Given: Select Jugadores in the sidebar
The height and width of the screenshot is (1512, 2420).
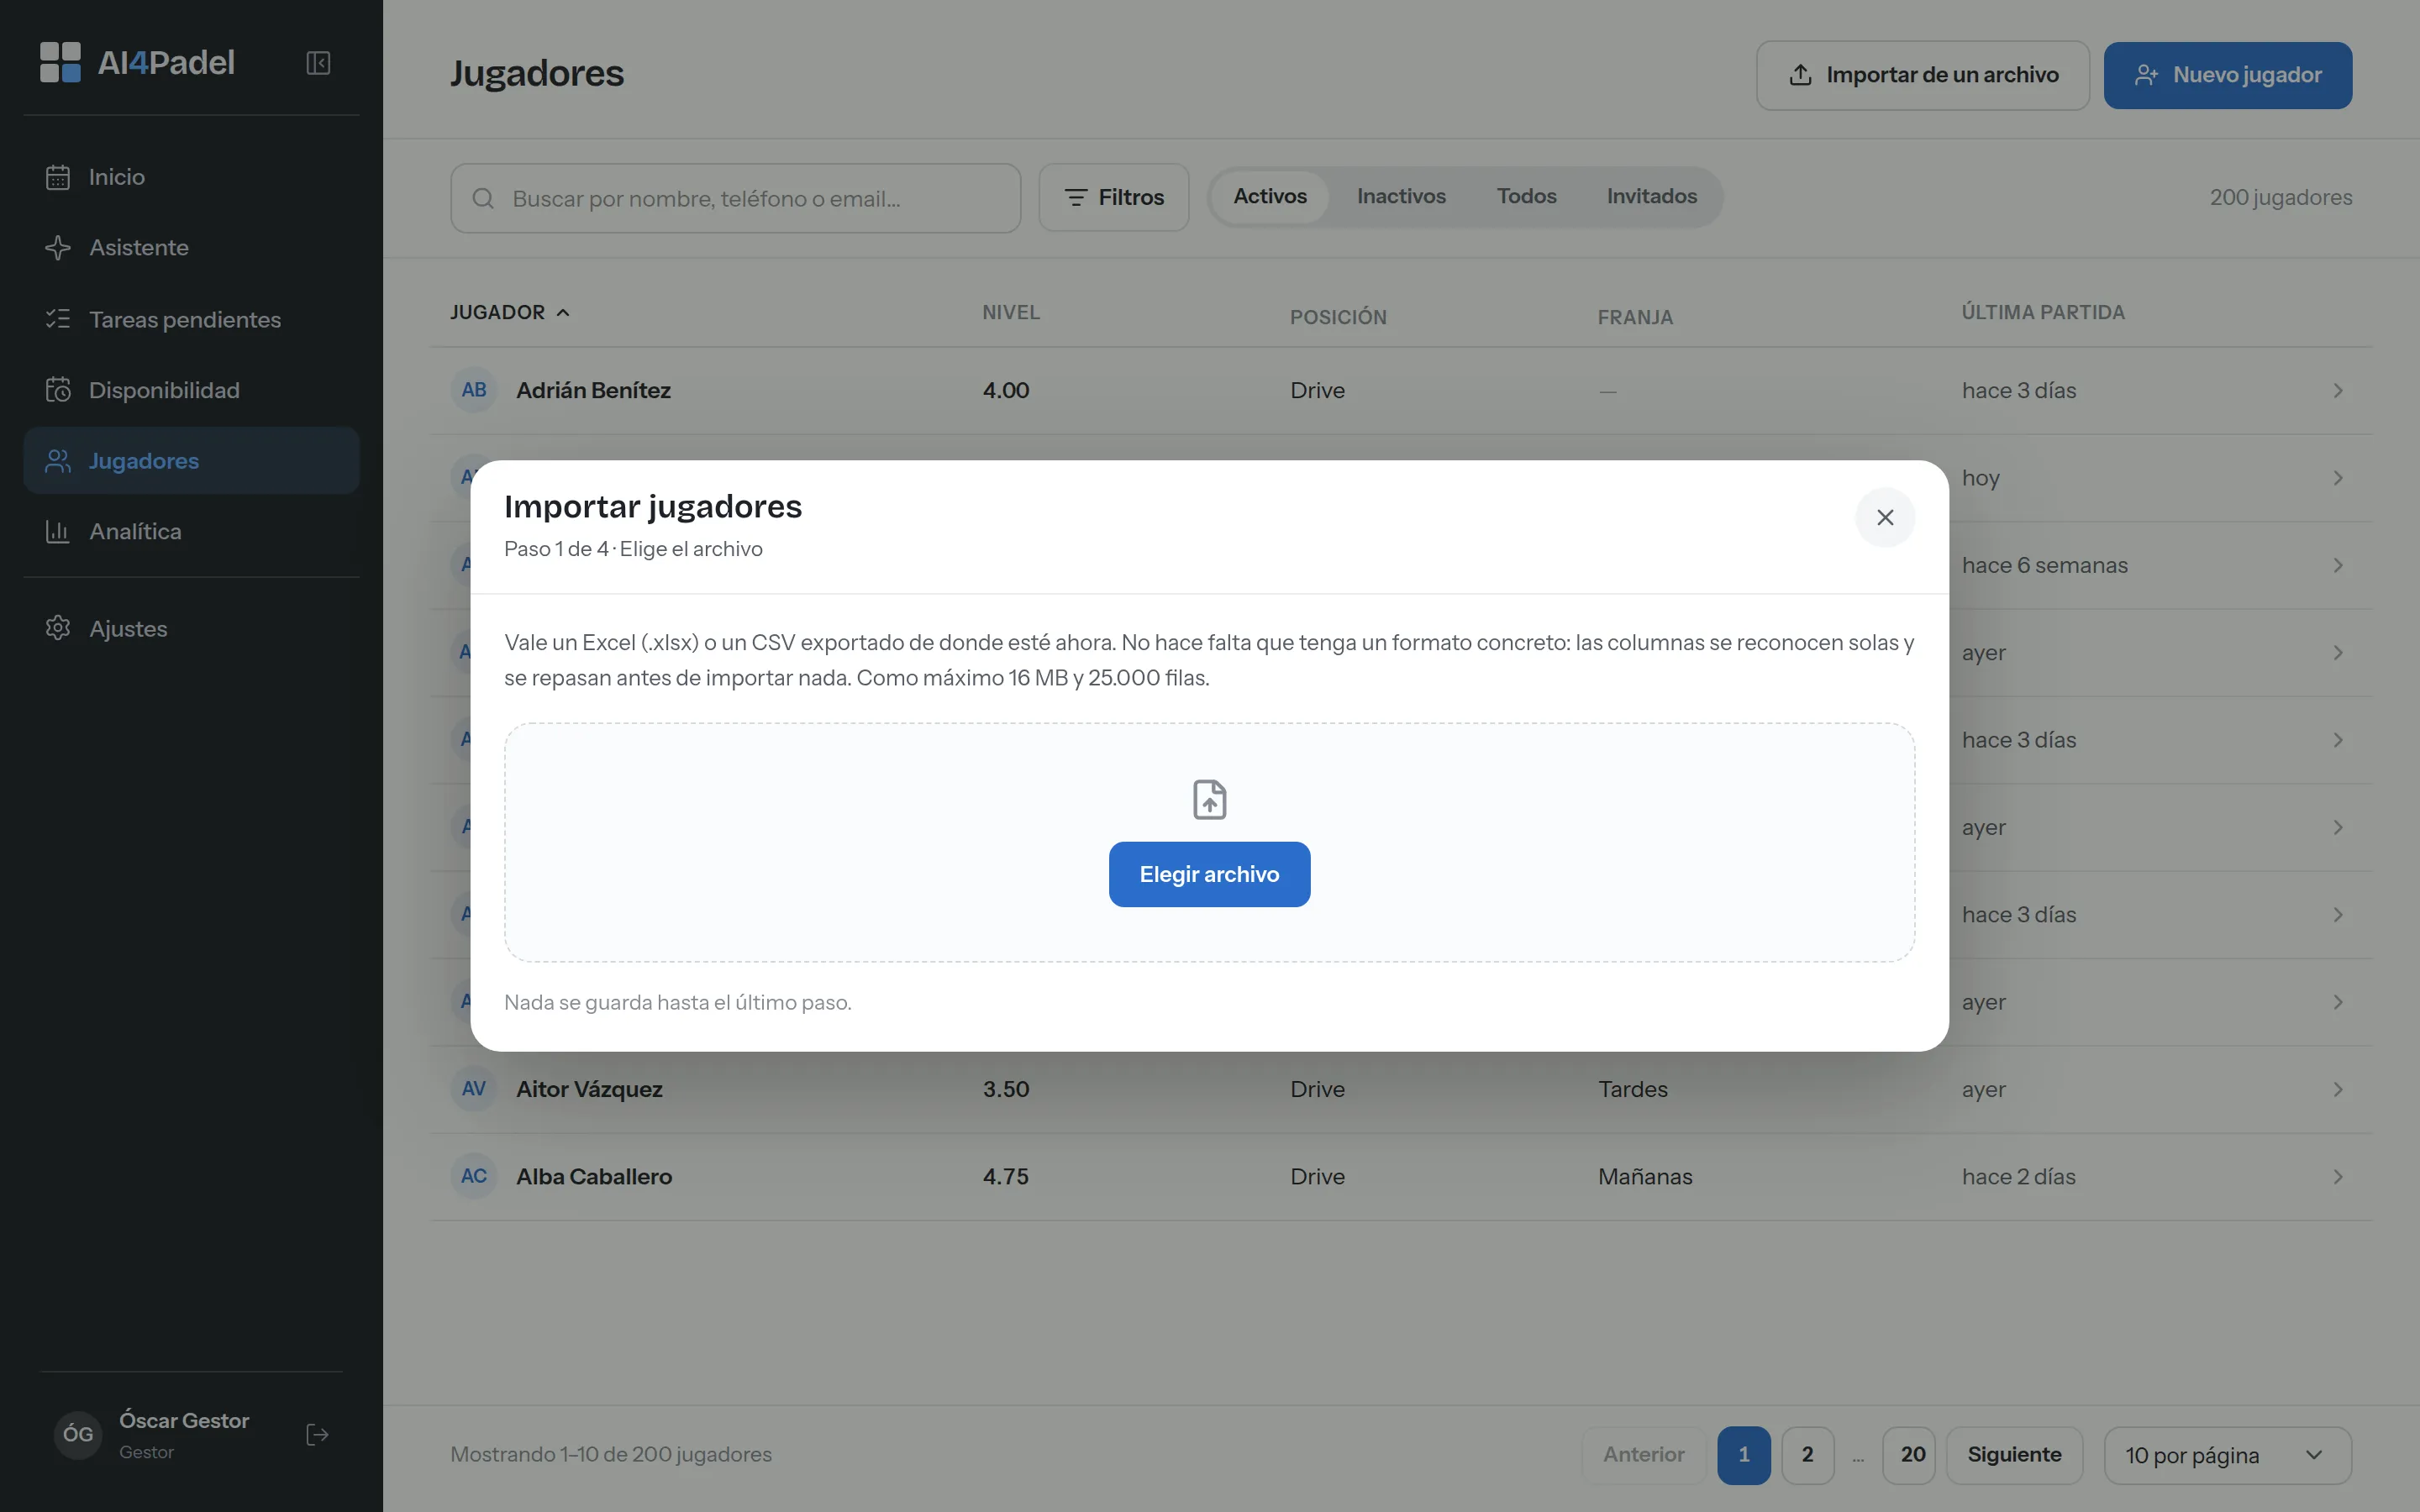Looking at the screenshot, I should click(191, 461).
